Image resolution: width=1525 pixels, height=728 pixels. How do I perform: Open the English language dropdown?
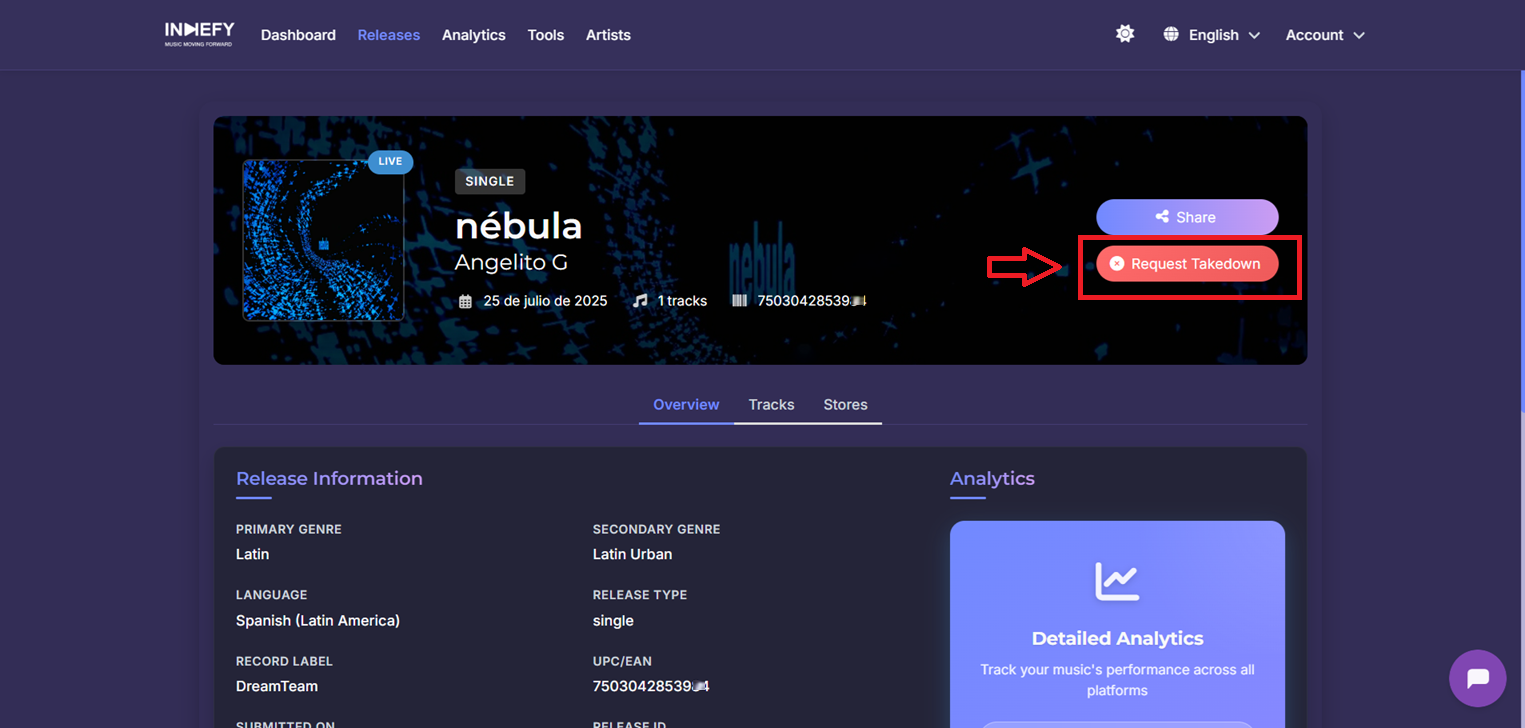click(1212, 35)
